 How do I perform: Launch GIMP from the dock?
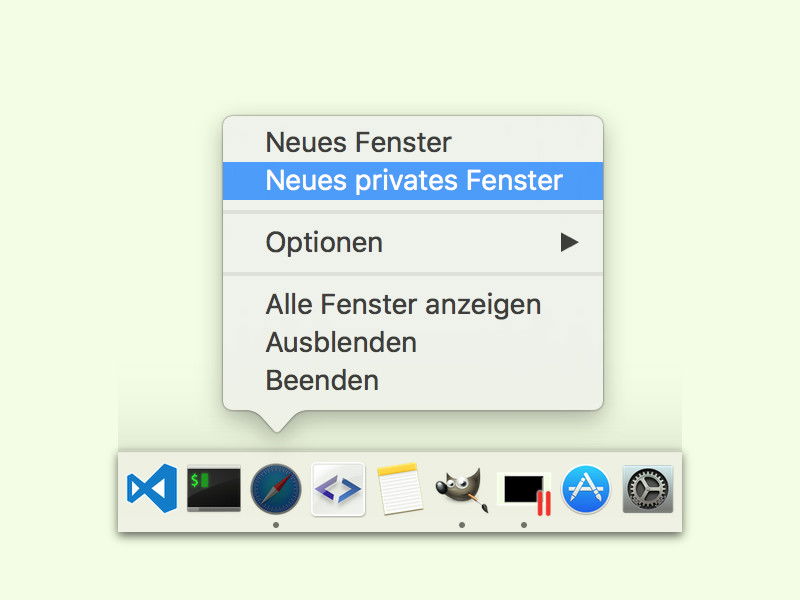click(462, 490)
